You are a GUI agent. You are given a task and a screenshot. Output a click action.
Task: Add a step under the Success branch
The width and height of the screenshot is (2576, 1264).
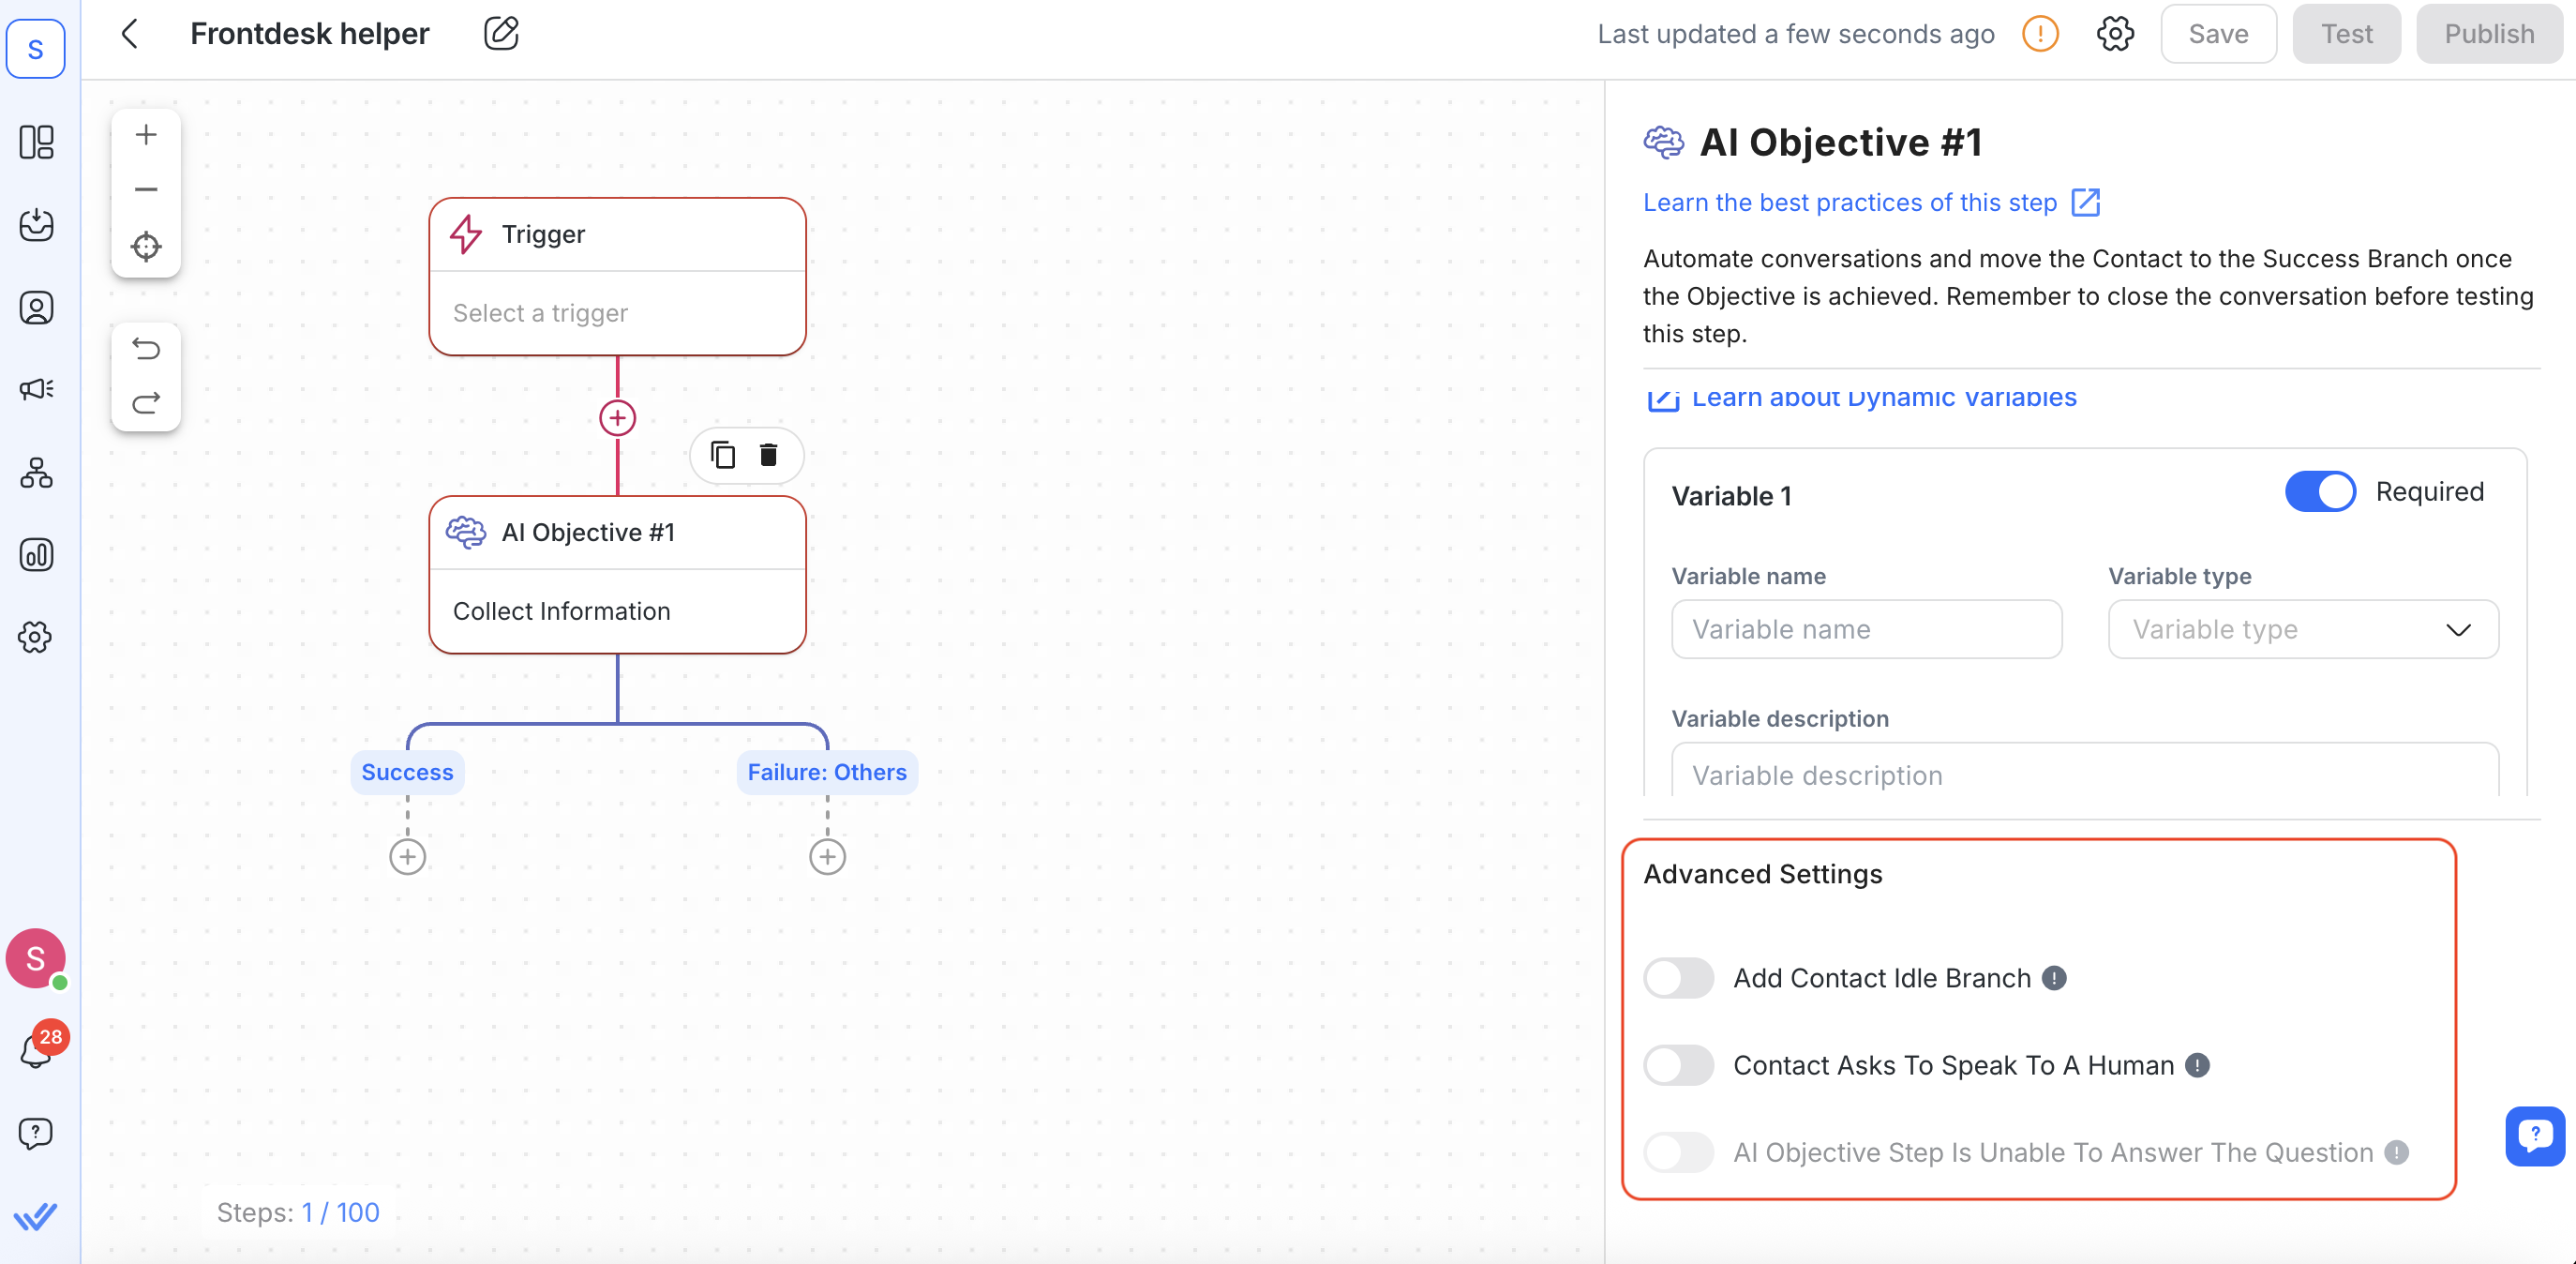point(407,857)
